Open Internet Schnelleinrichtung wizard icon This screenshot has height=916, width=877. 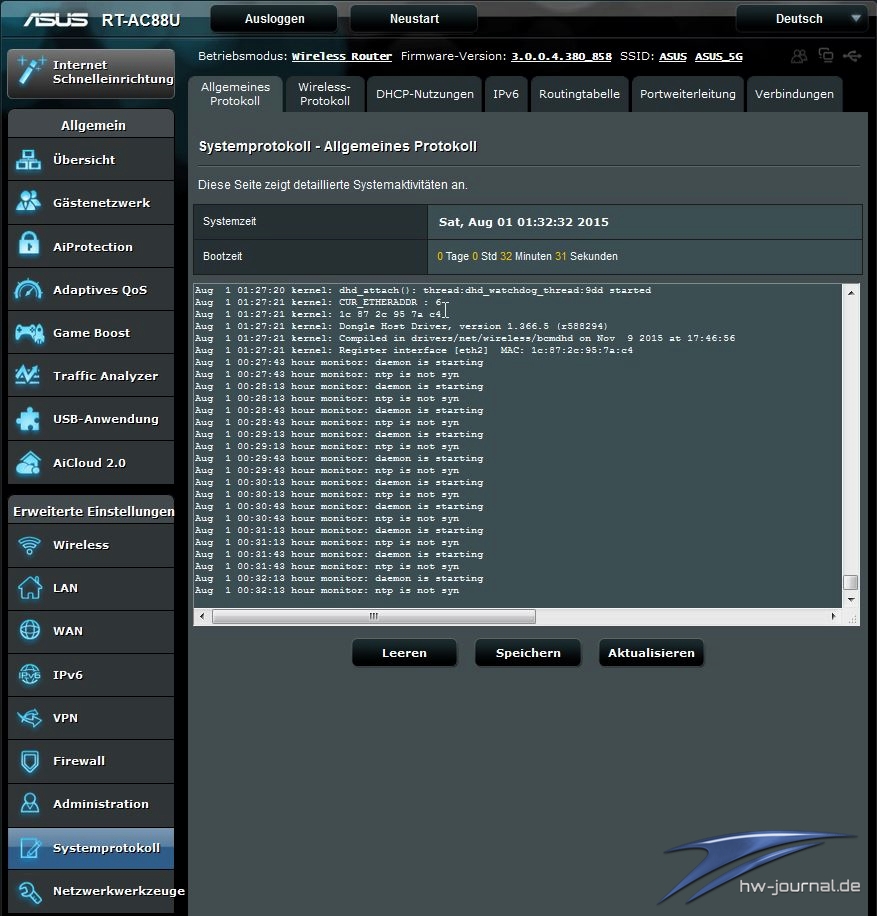30,71
